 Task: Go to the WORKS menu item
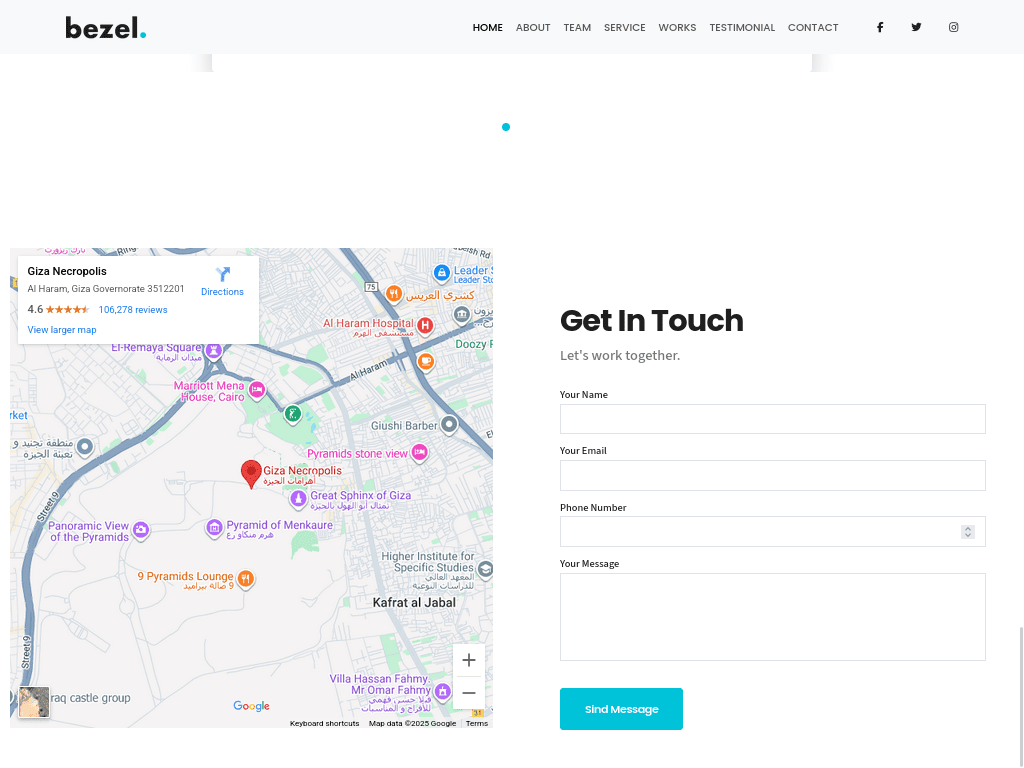tap(677, 27)
